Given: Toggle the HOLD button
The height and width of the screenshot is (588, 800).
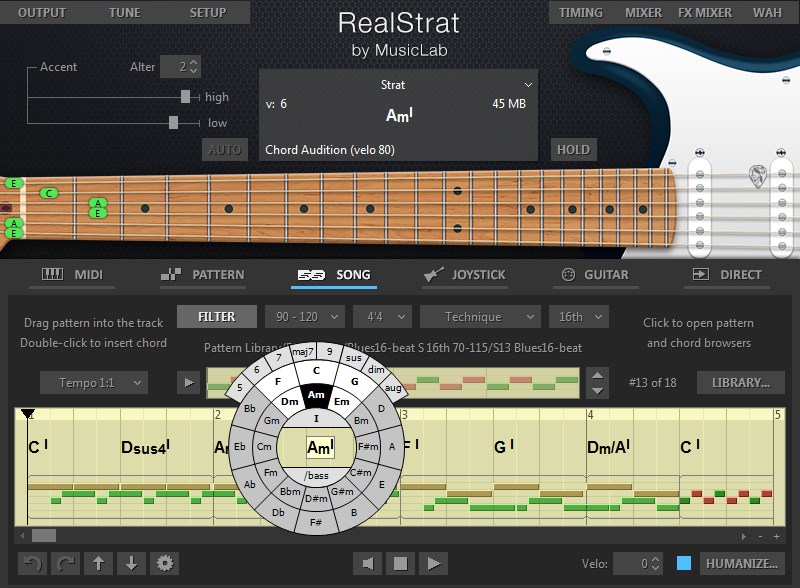Looking at the screenshot, I should (x=573, y=150).
